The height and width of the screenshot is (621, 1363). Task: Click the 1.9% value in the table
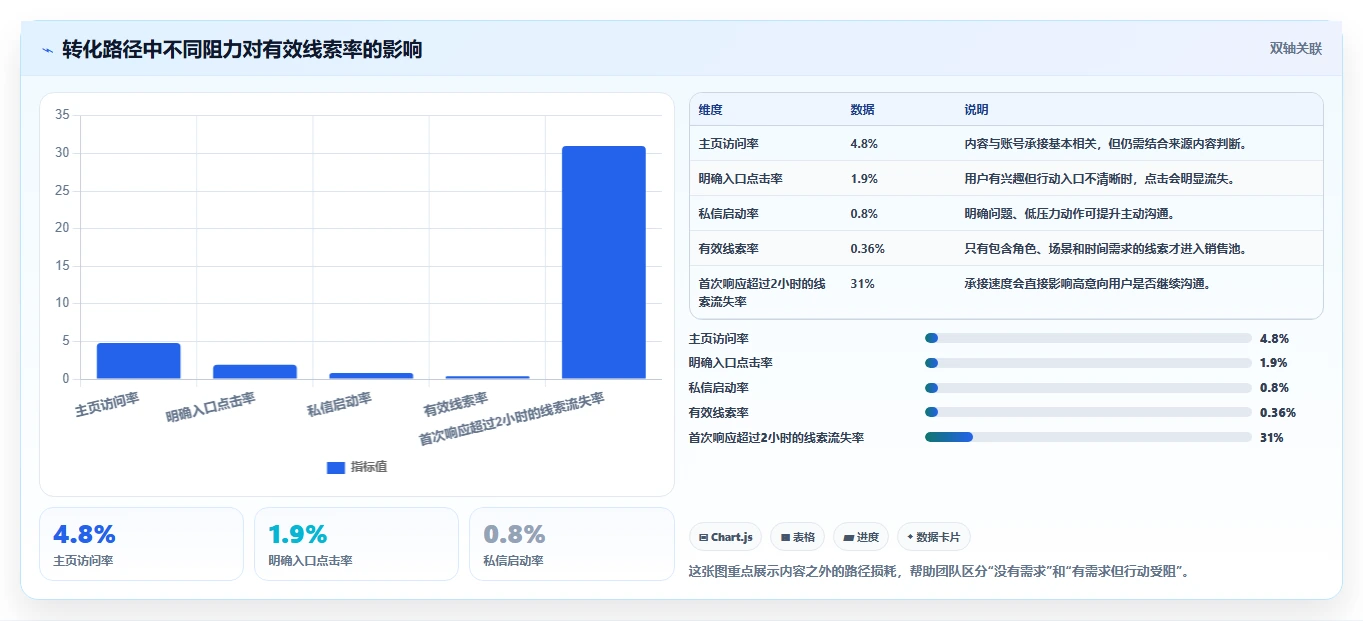[x=864, y=179]
